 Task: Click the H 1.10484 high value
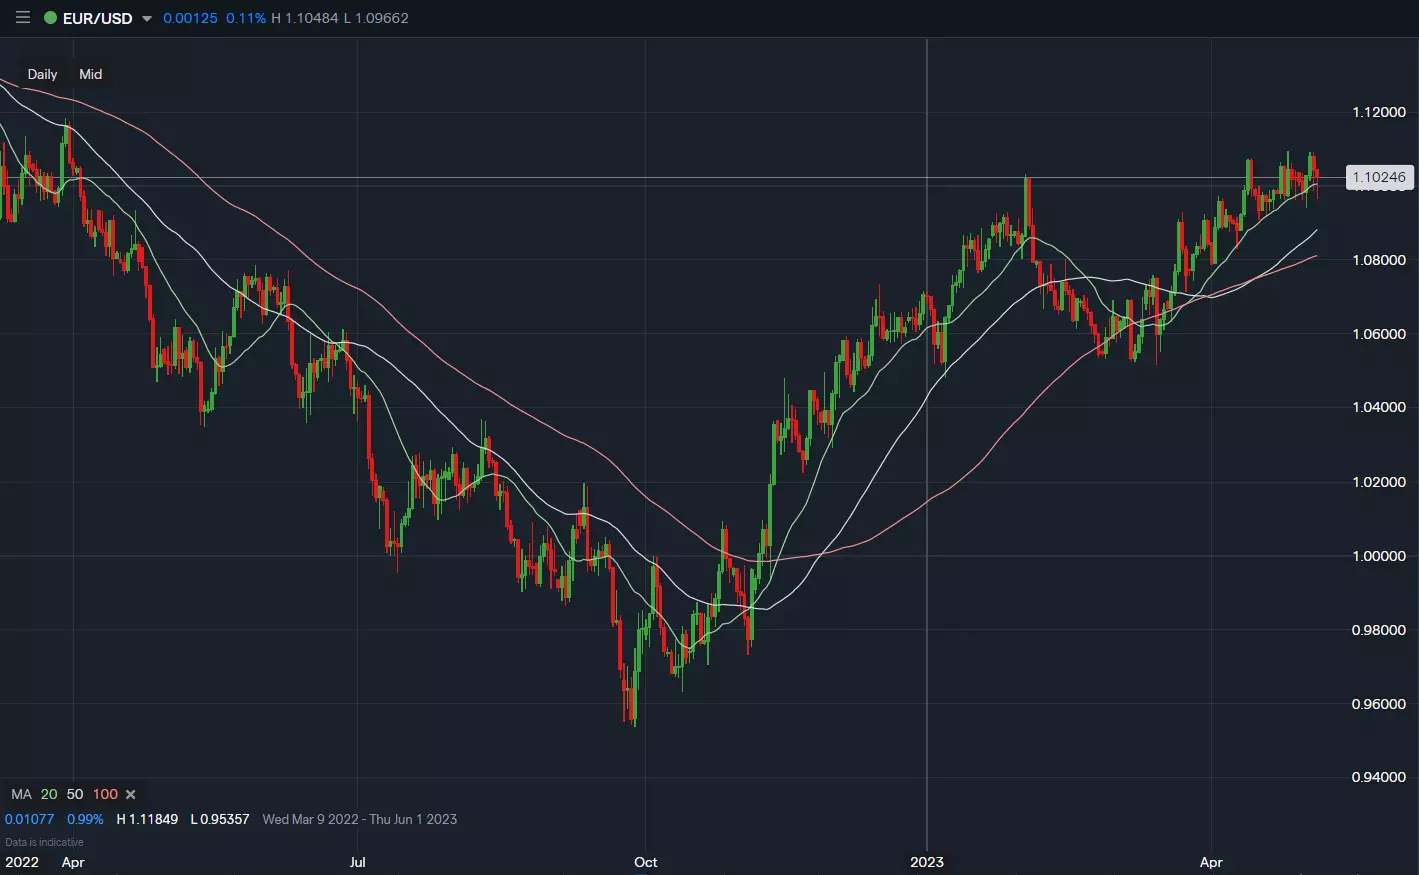pyautogui.click(x=305, y=18)
